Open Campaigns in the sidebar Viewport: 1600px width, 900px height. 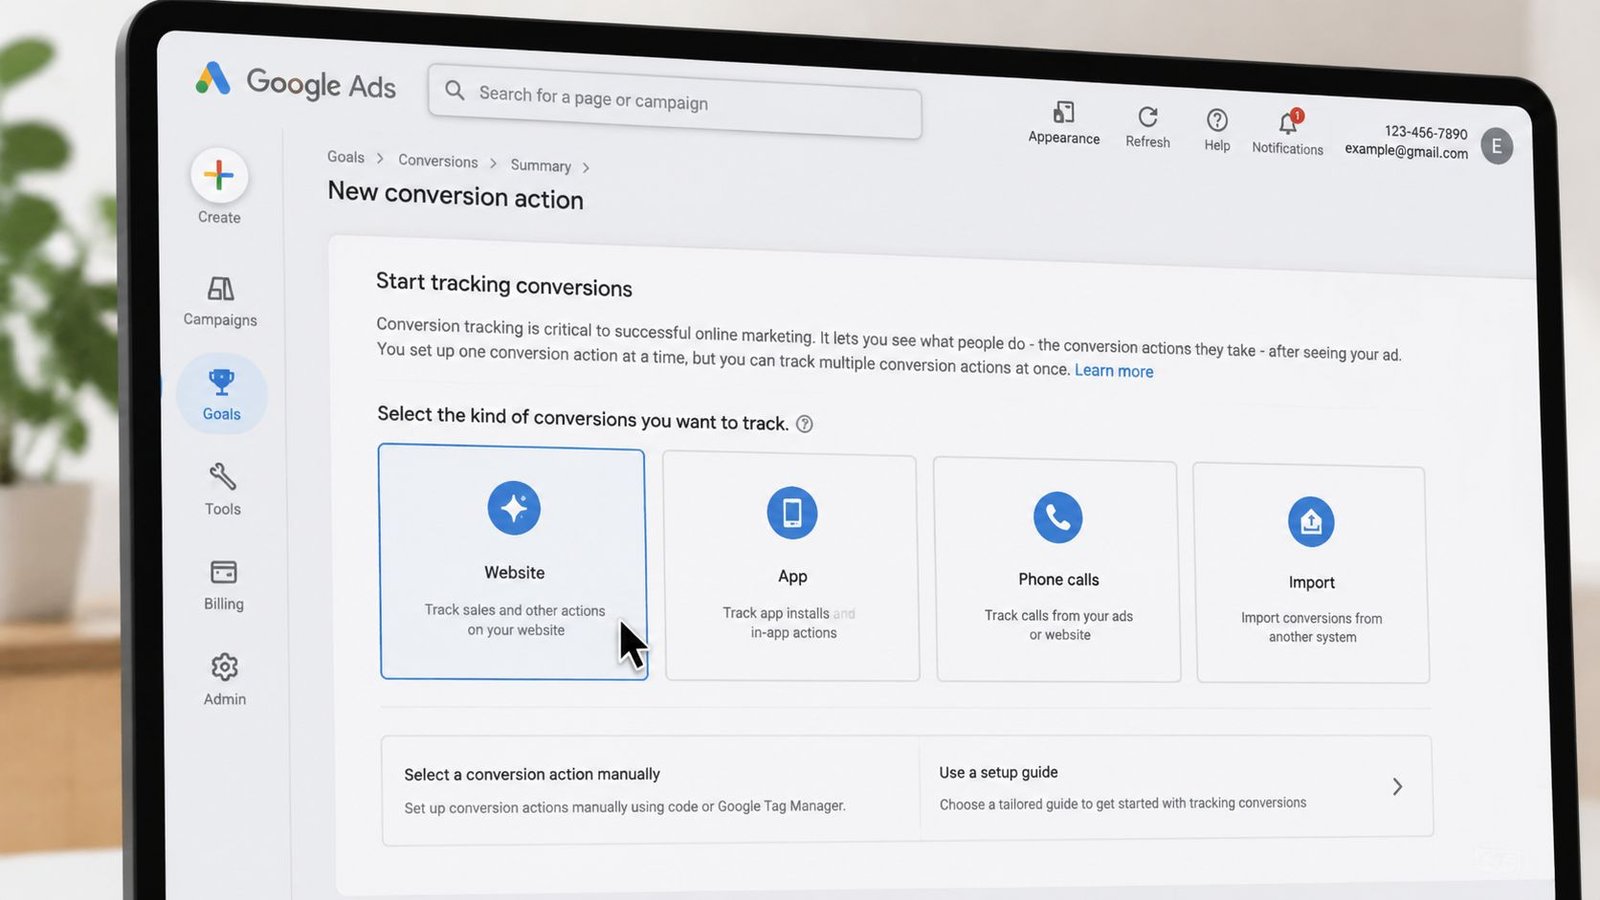pyautogui.click(x=220, y=302)
